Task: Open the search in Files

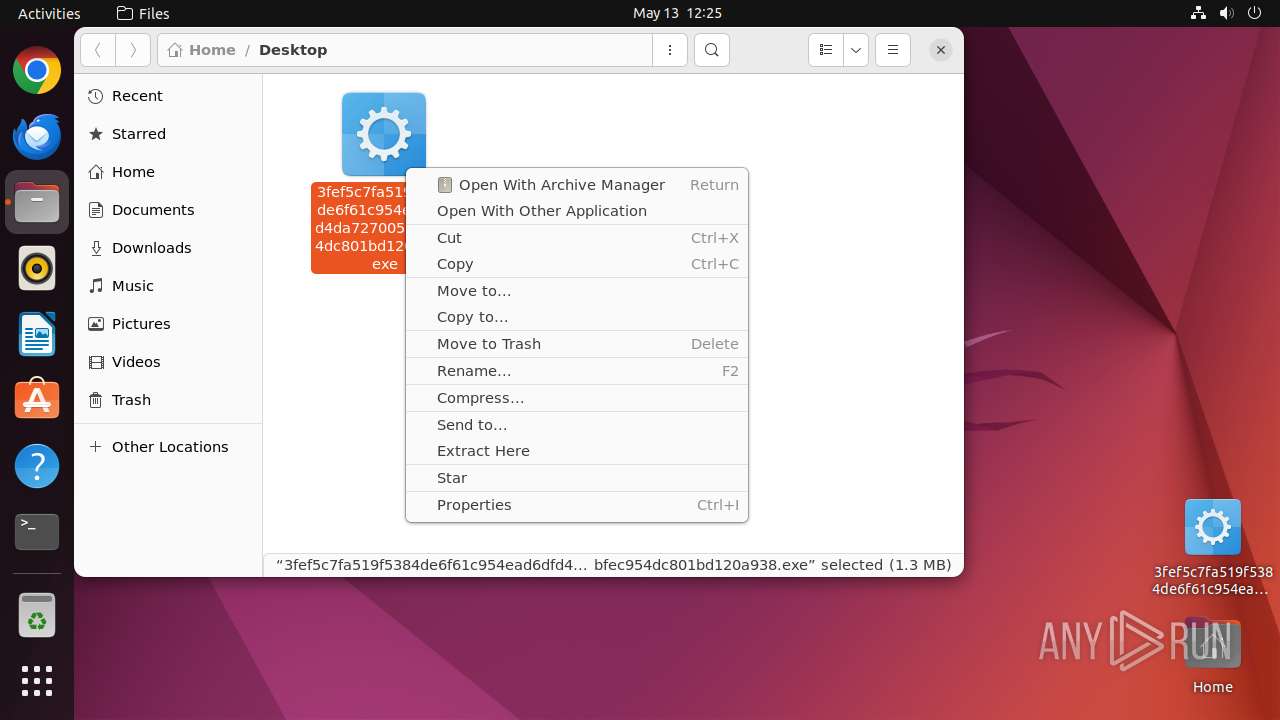Action: (x=711, y=50)
